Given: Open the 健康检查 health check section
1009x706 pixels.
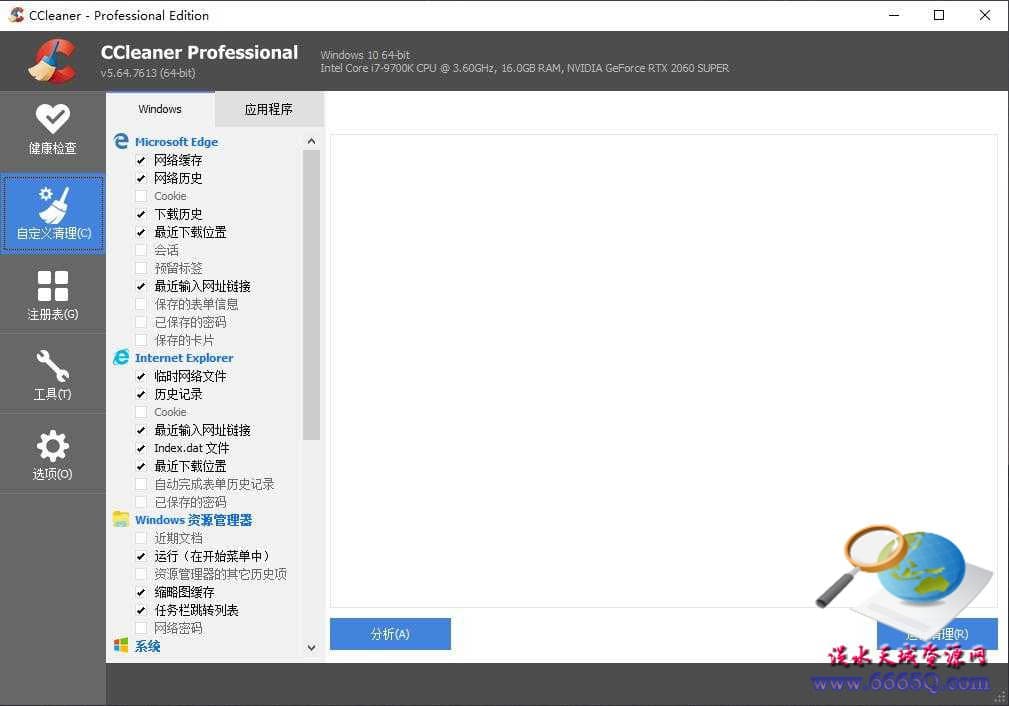Looking at the screenshot, I should click(53, 129).
